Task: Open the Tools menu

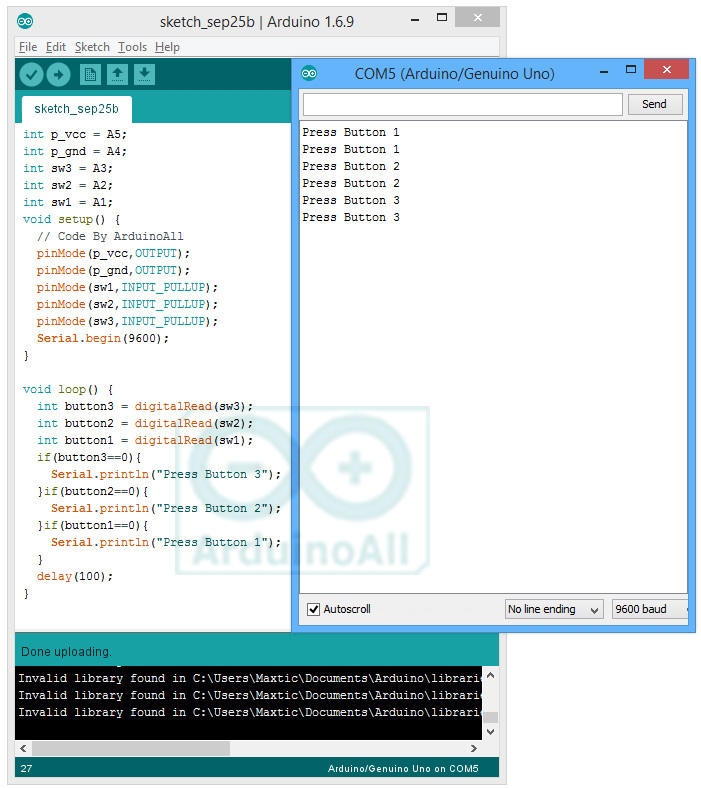Action: [132, 47]
